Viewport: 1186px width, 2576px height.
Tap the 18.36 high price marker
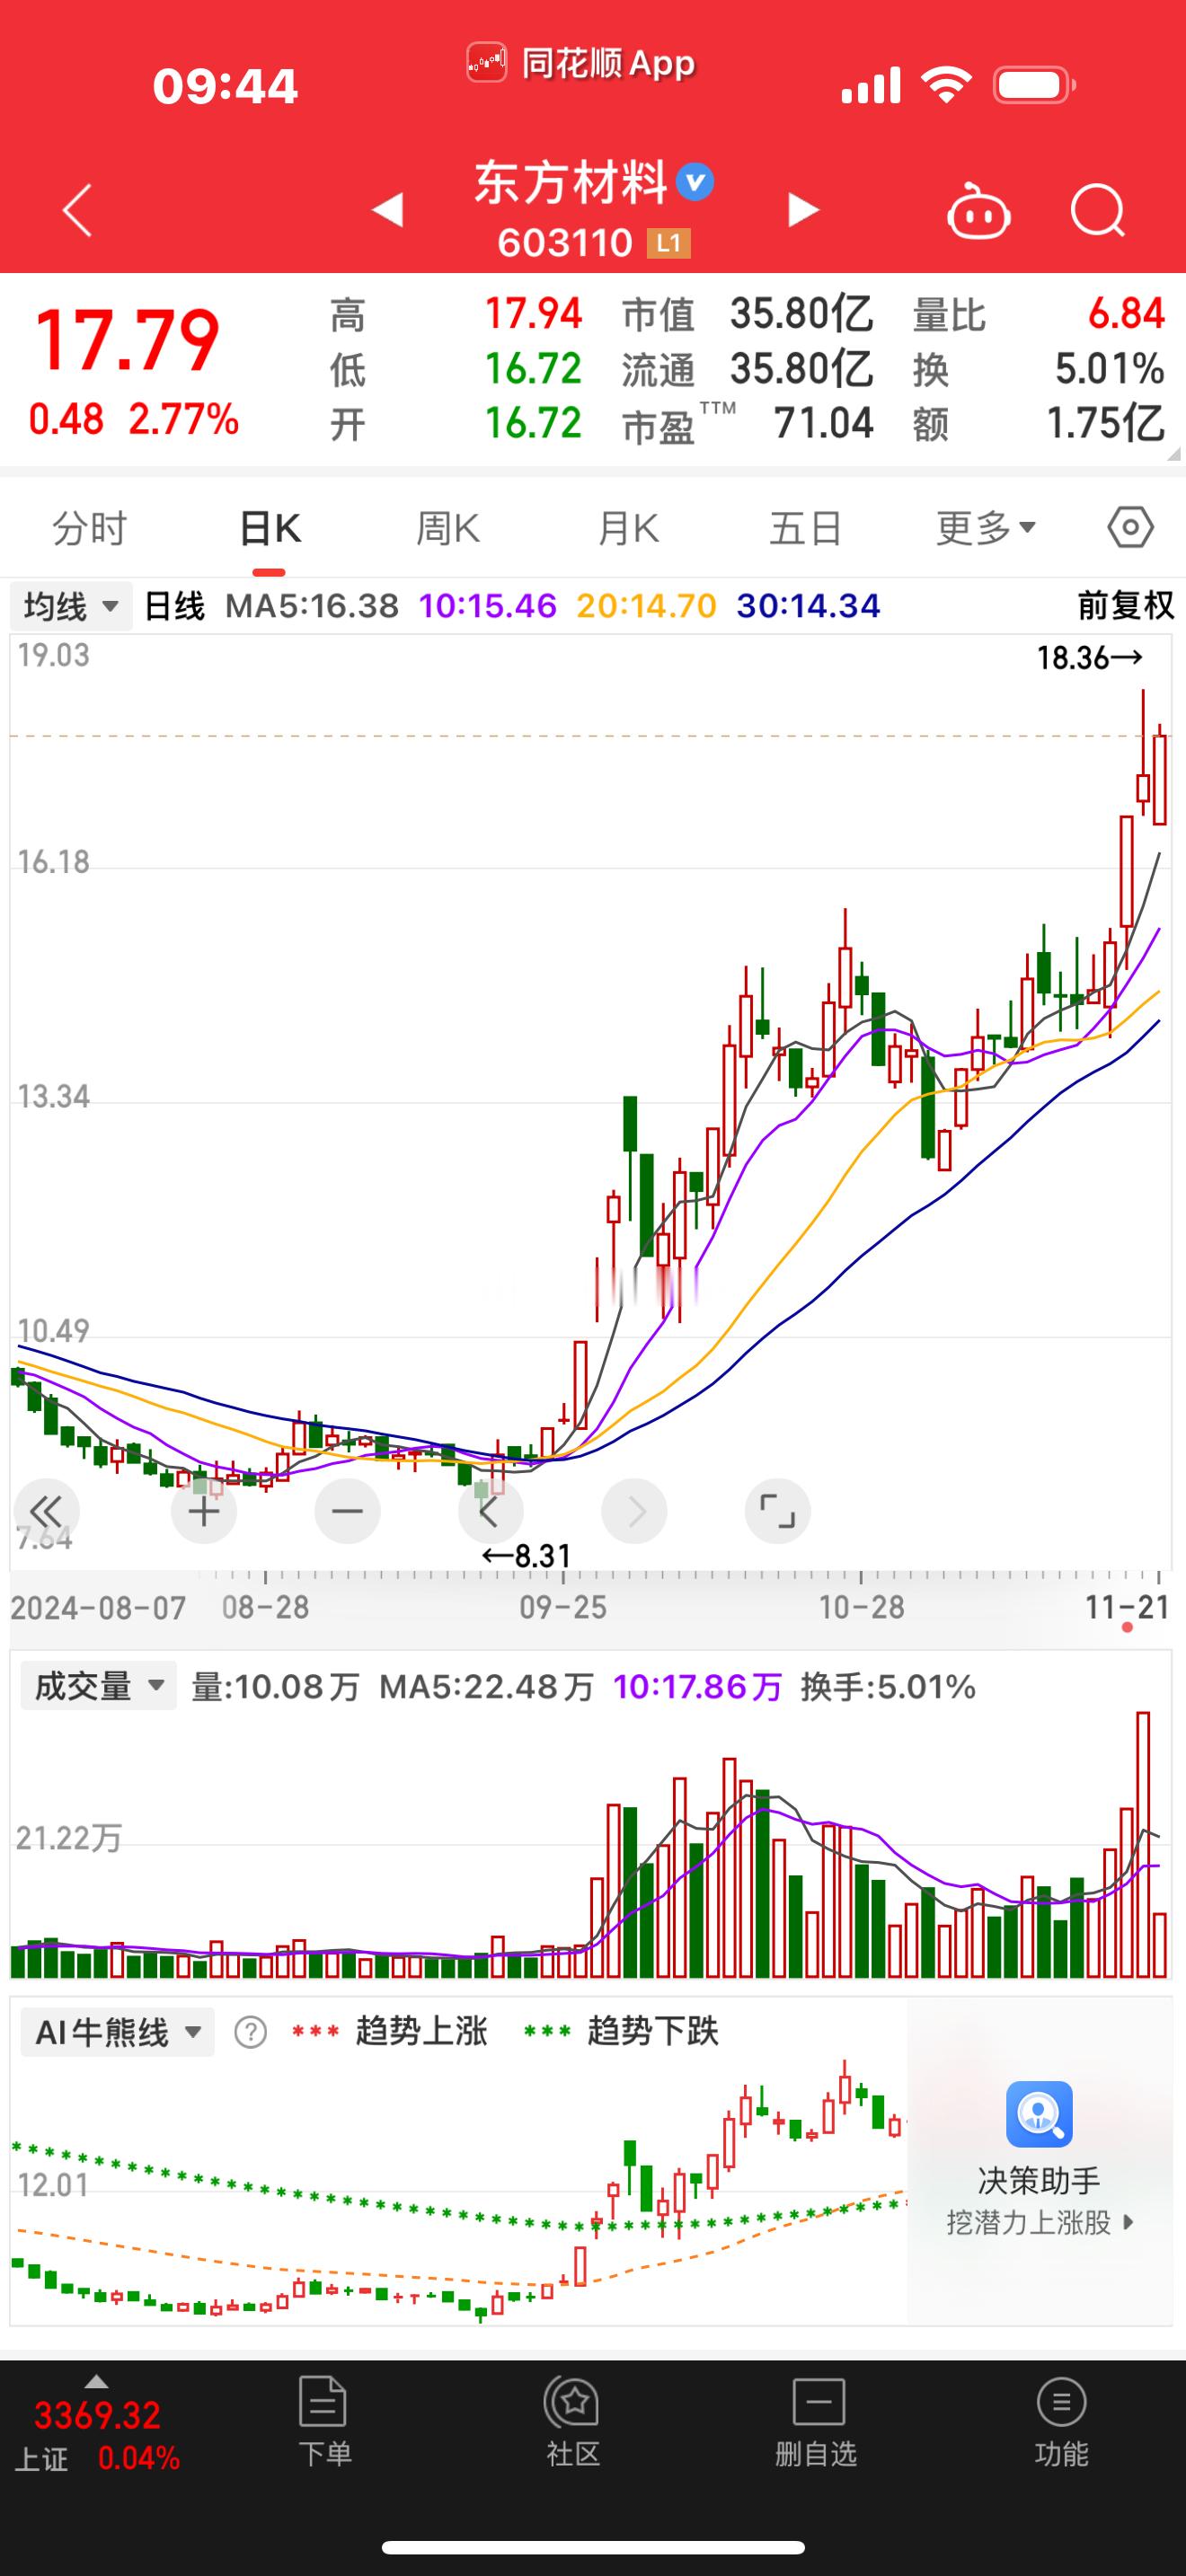click(1089, 657)
